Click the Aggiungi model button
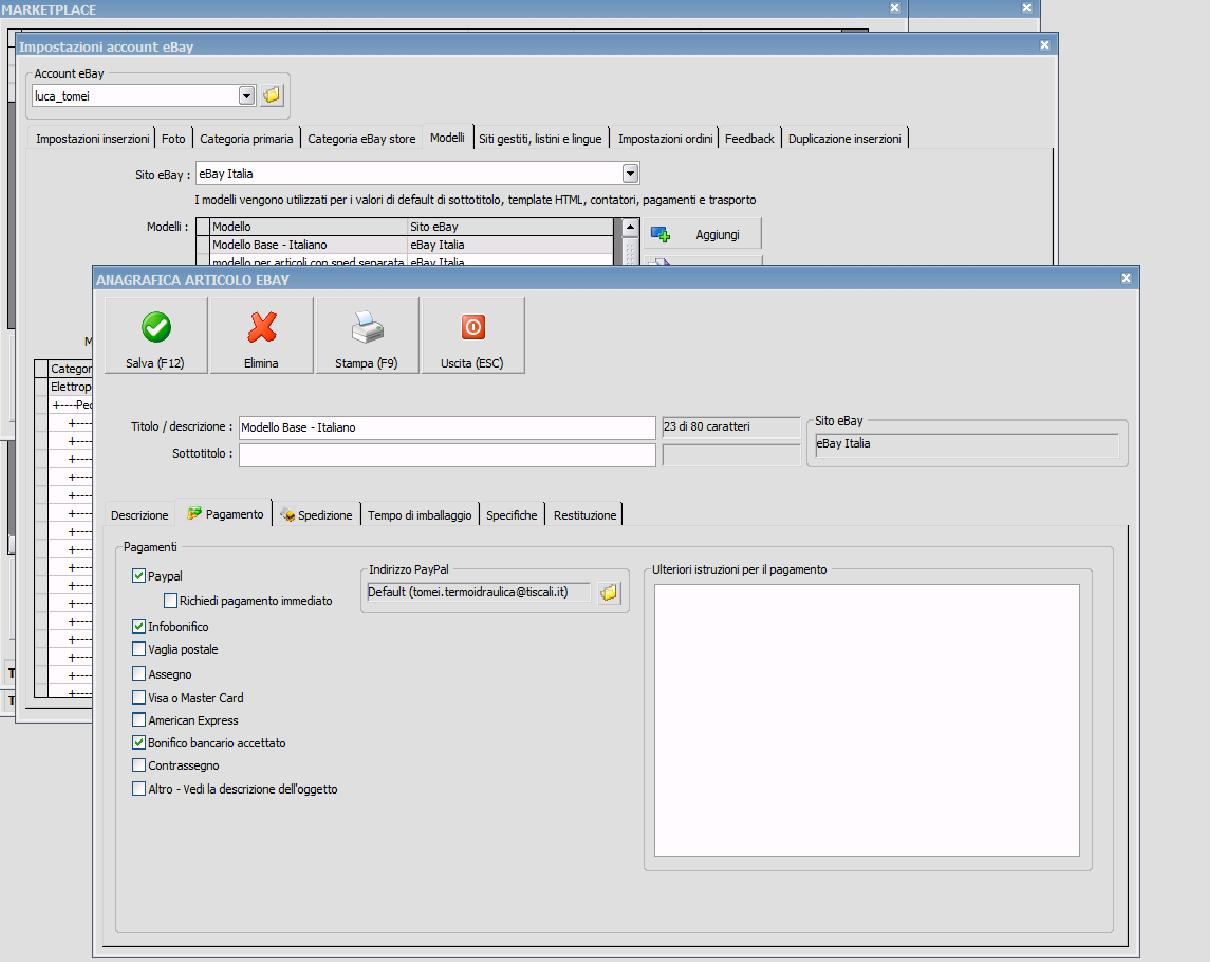This screenshot has height=962, width=1210. [x=703, y=234]
